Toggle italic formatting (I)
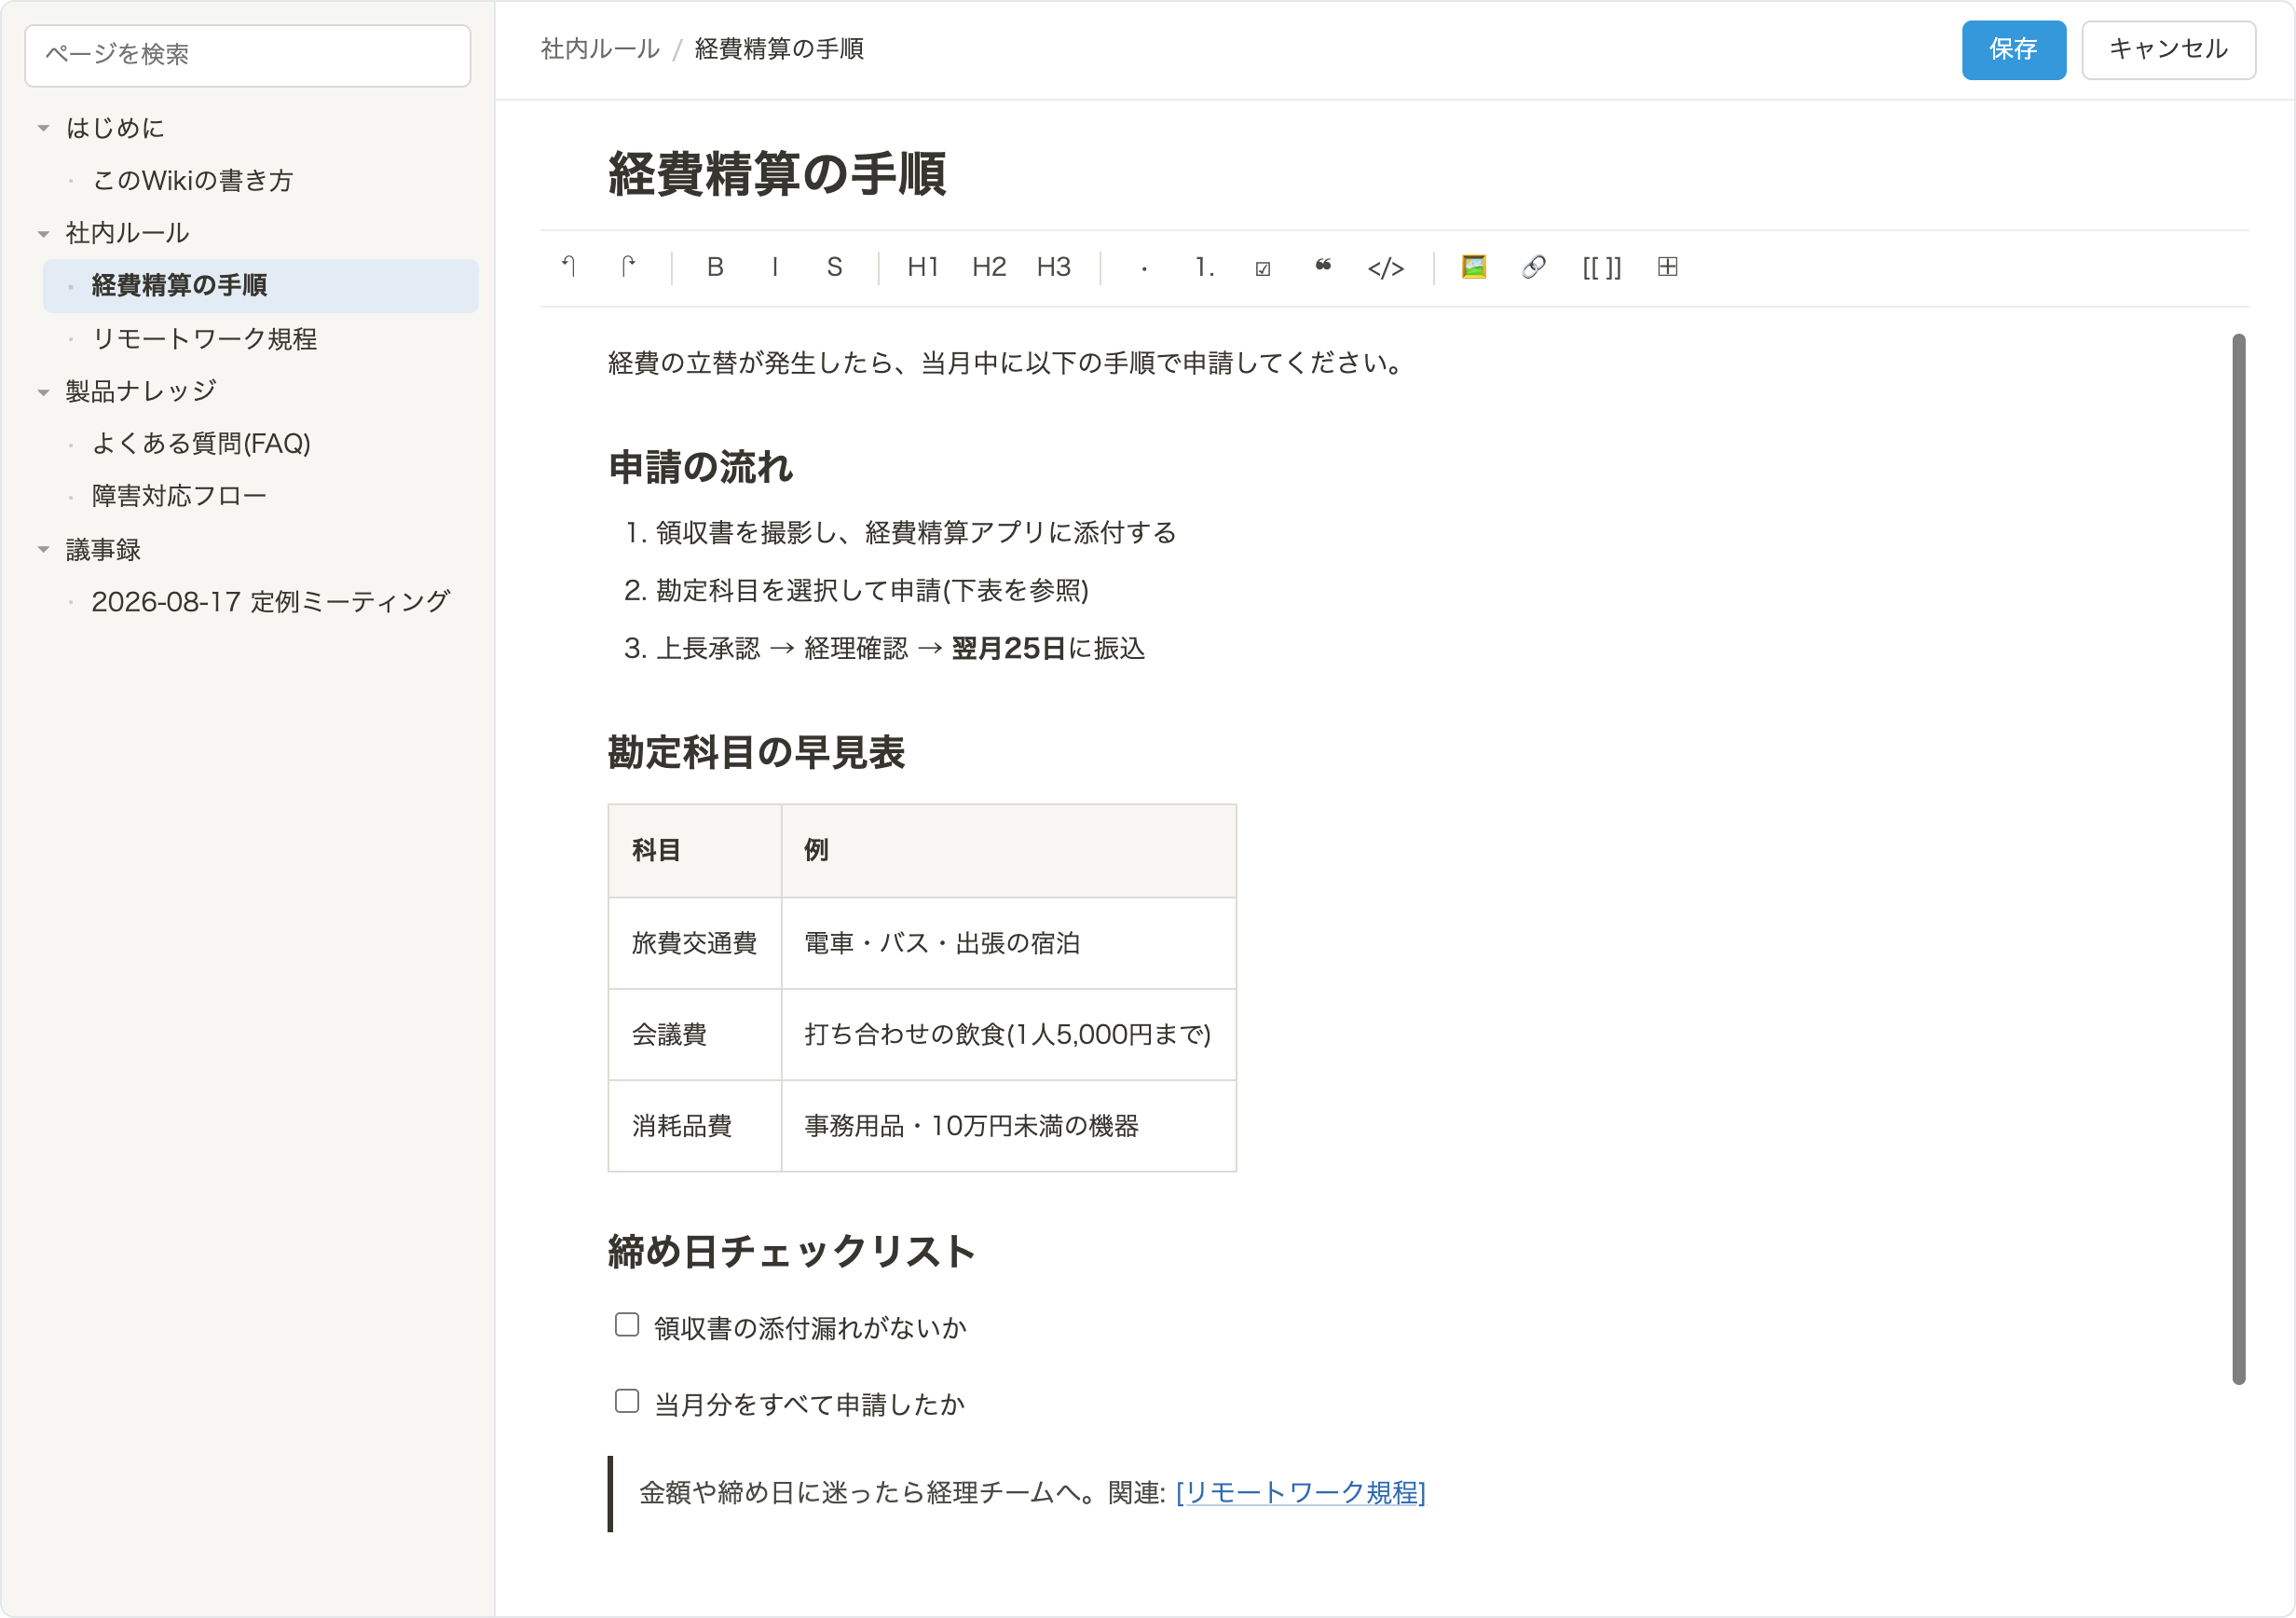 coord(775,267)
